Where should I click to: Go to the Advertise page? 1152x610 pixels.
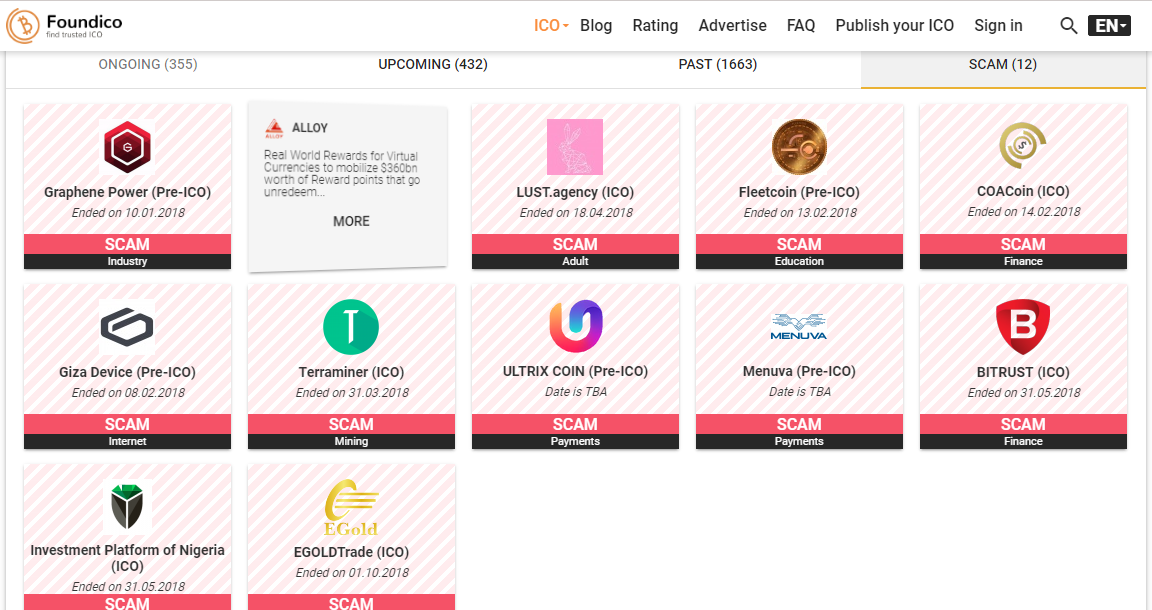pyautogui.click(x=732, y=26)
